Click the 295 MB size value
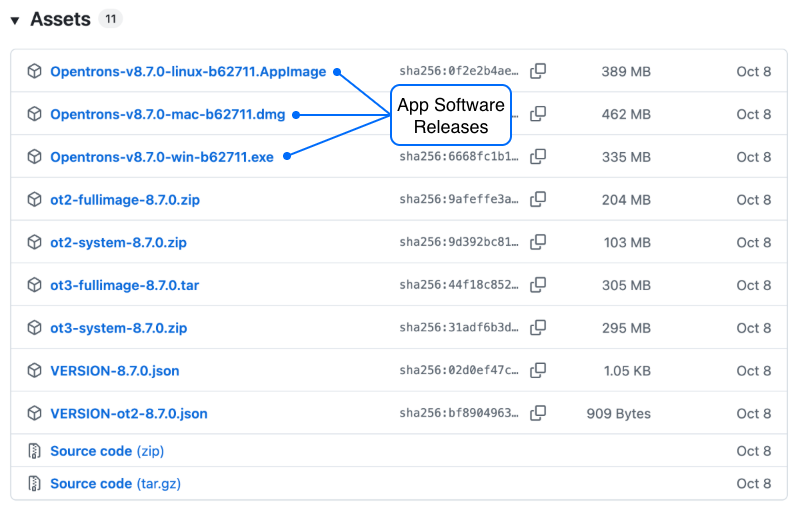Viewport: 800px width, 516px height. coord(626,328)
